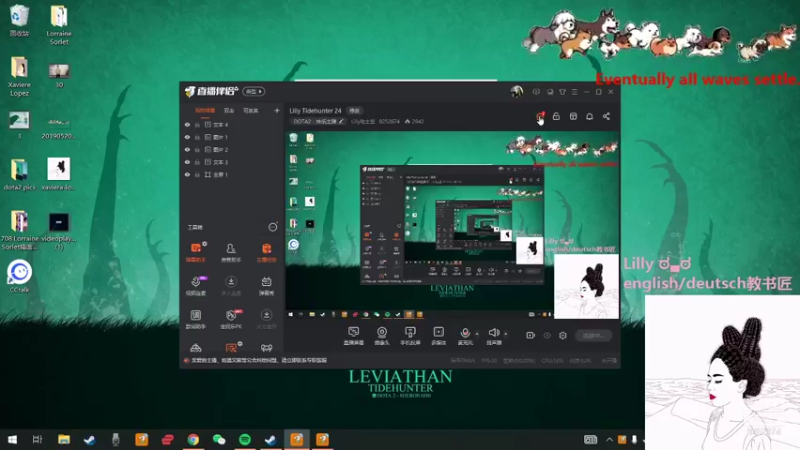This screenshot has height=450, width=800.
Task: Open the orange gift box tool
Action: pyautogui.click(x=266, y=252)
